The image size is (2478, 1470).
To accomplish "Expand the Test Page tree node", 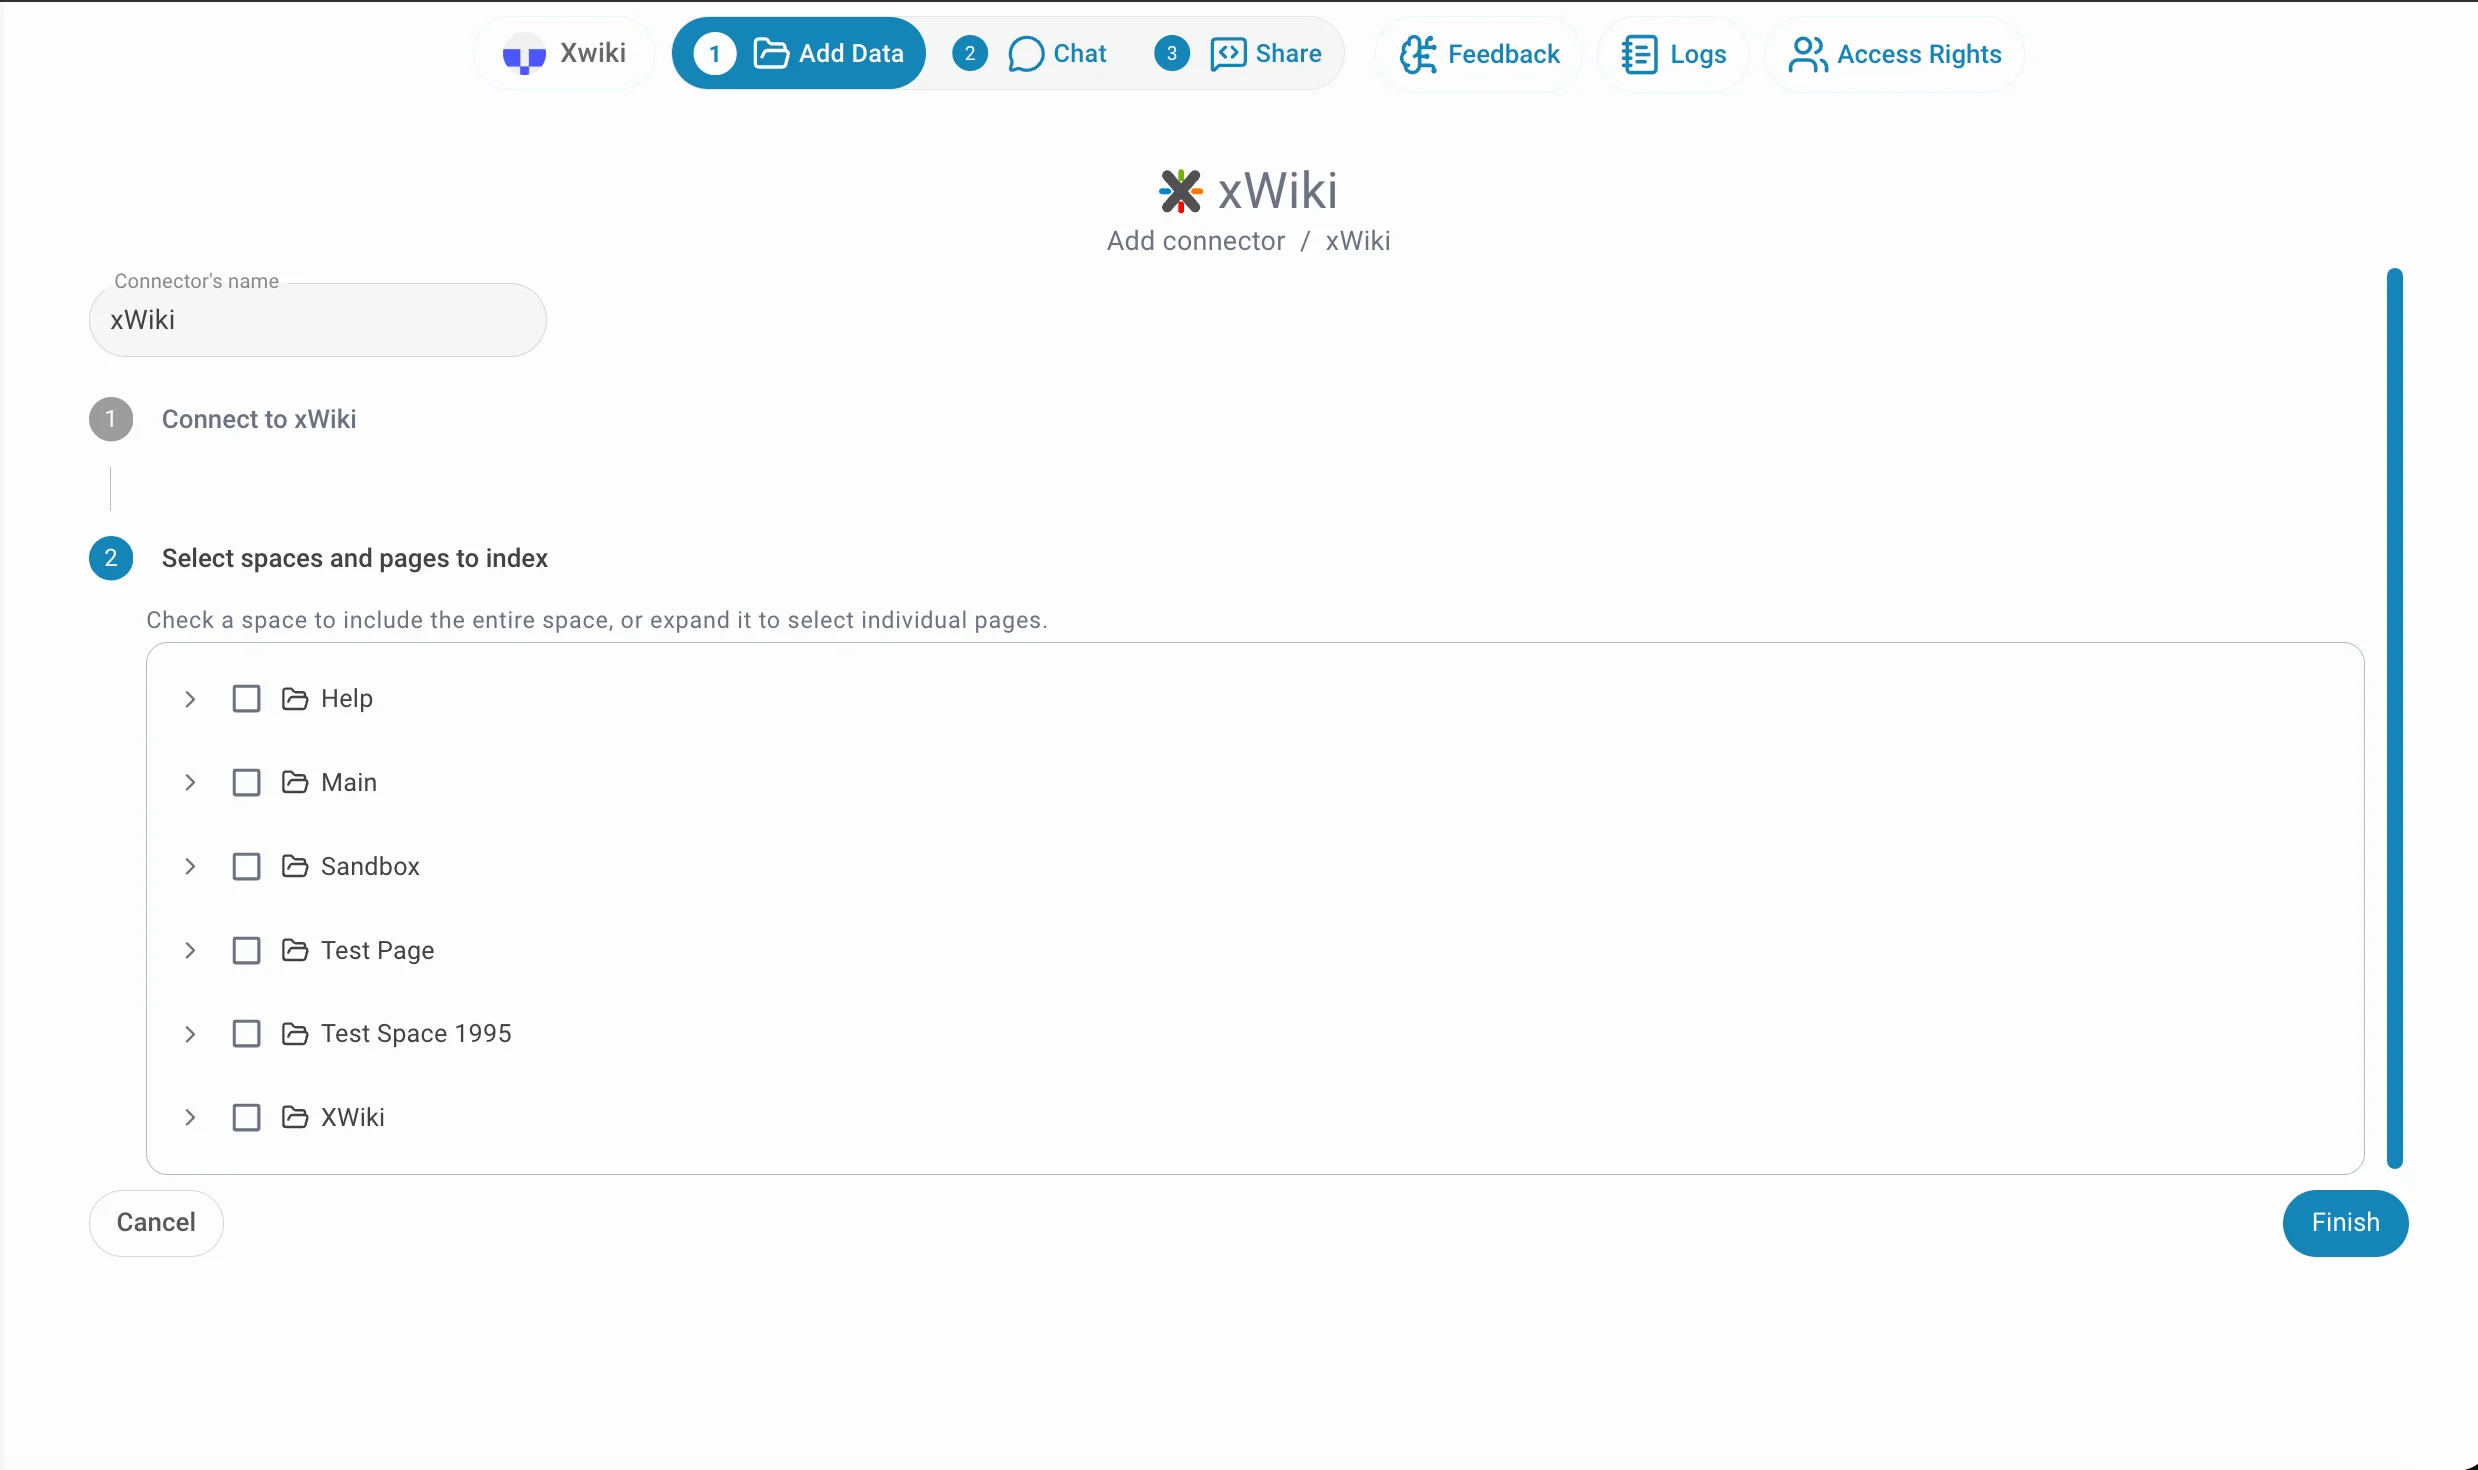I will click(190, 950).
